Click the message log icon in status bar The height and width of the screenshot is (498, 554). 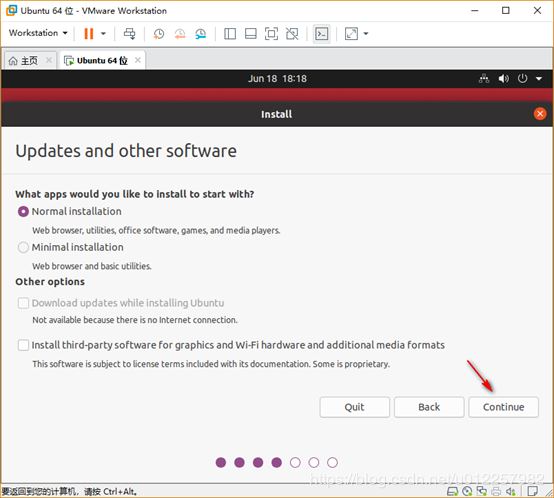click(533, 491)
